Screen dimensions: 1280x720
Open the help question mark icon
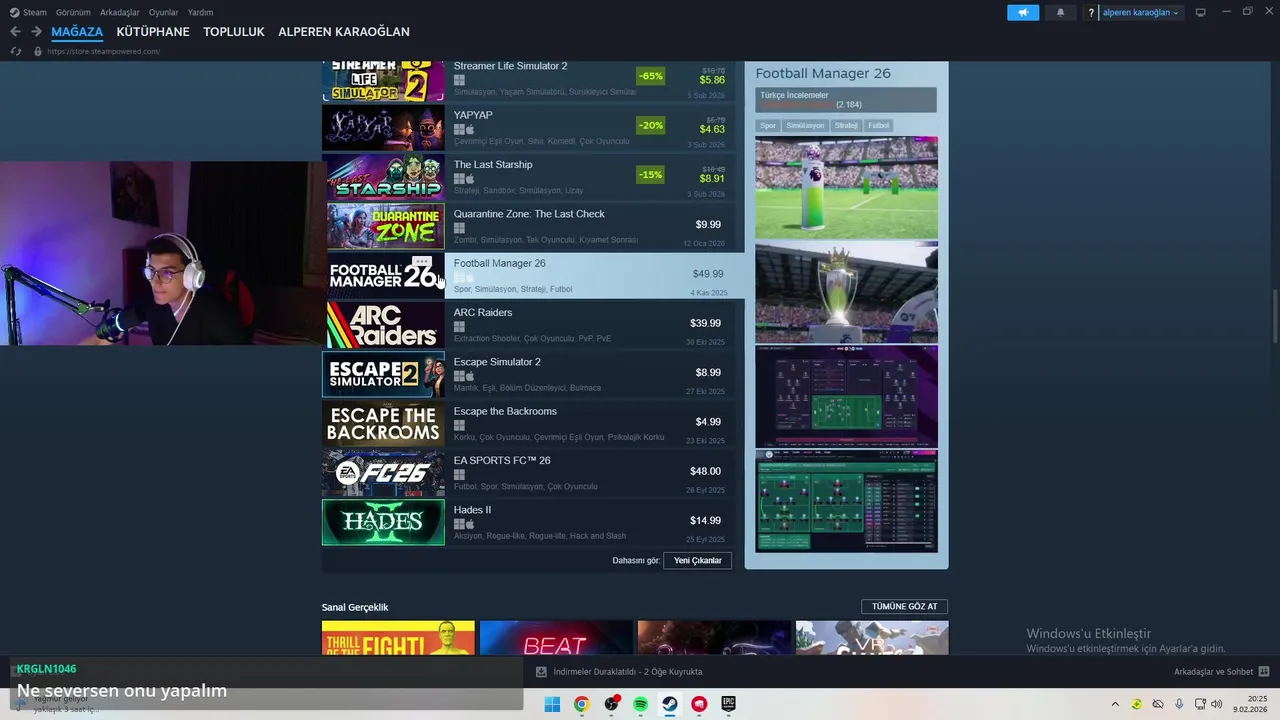1092,13
